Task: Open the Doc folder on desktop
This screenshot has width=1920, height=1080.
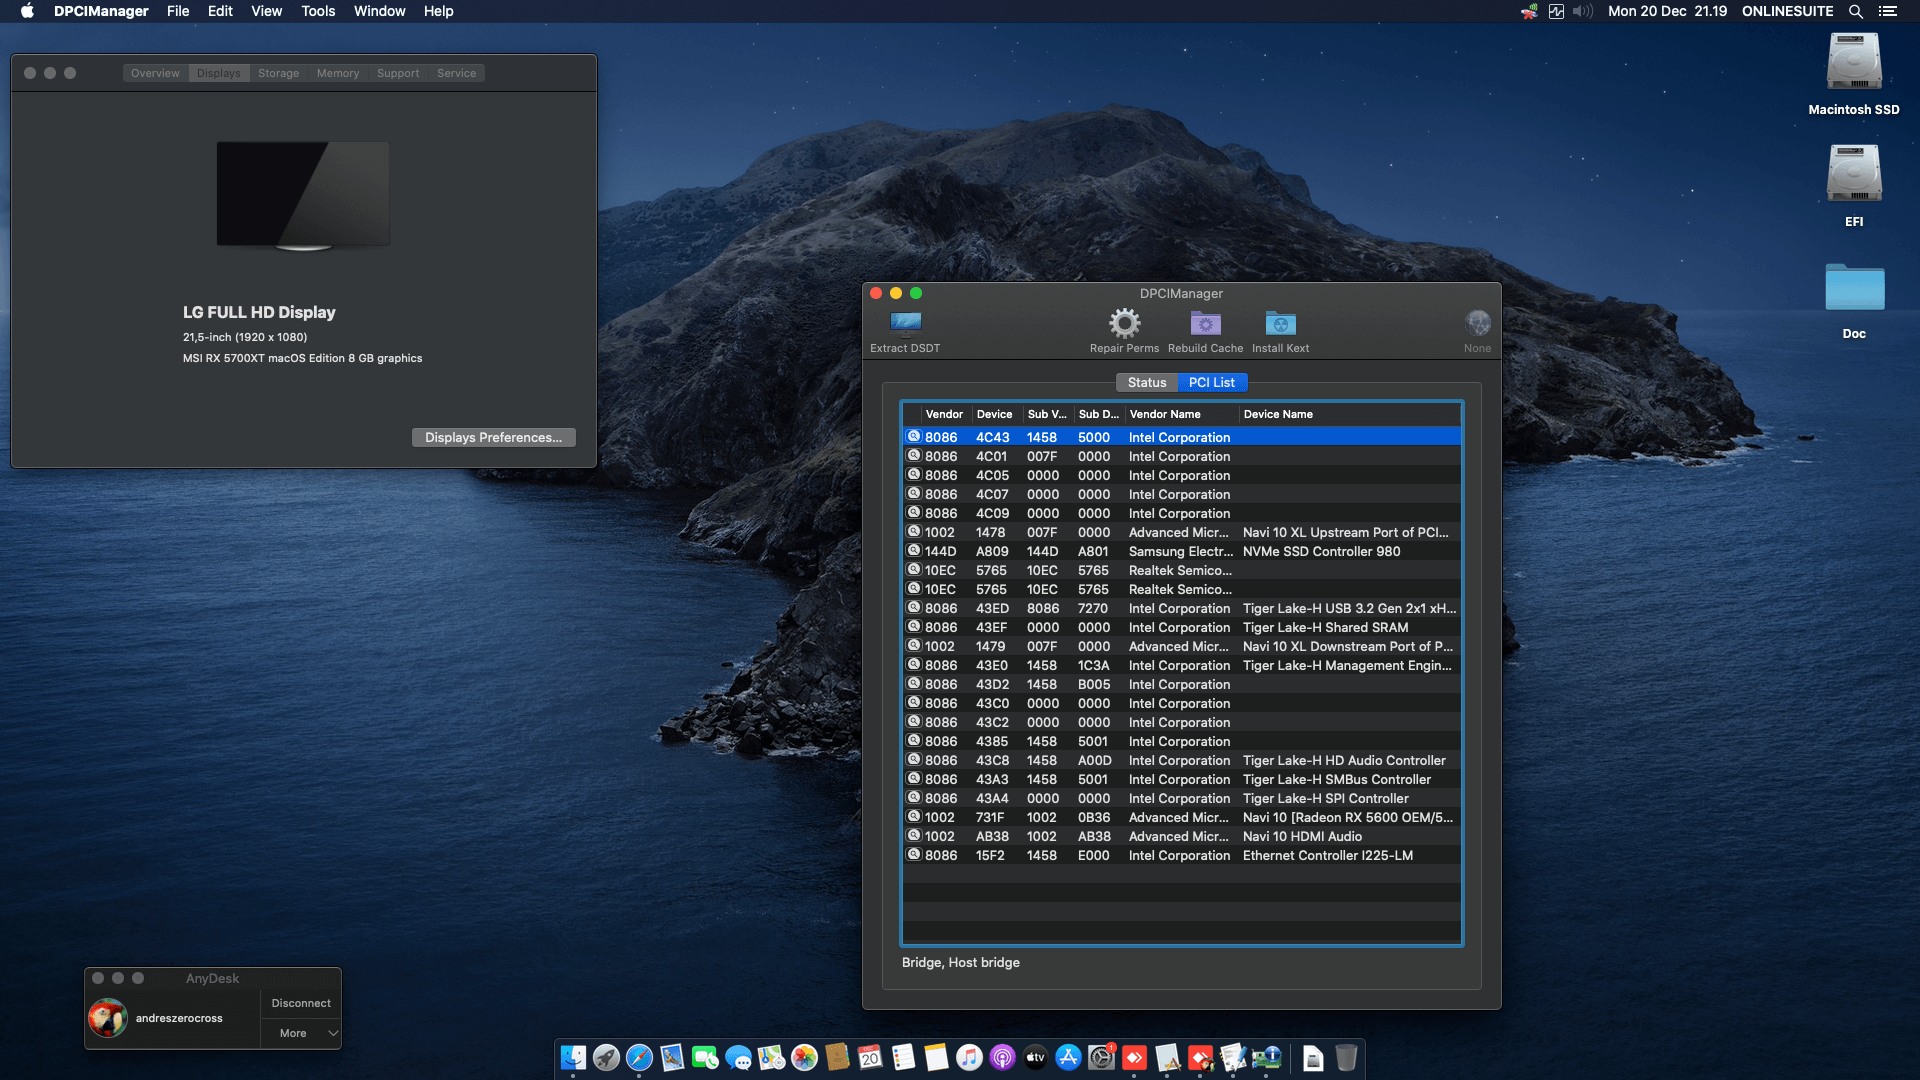Action: (1854, 288)
